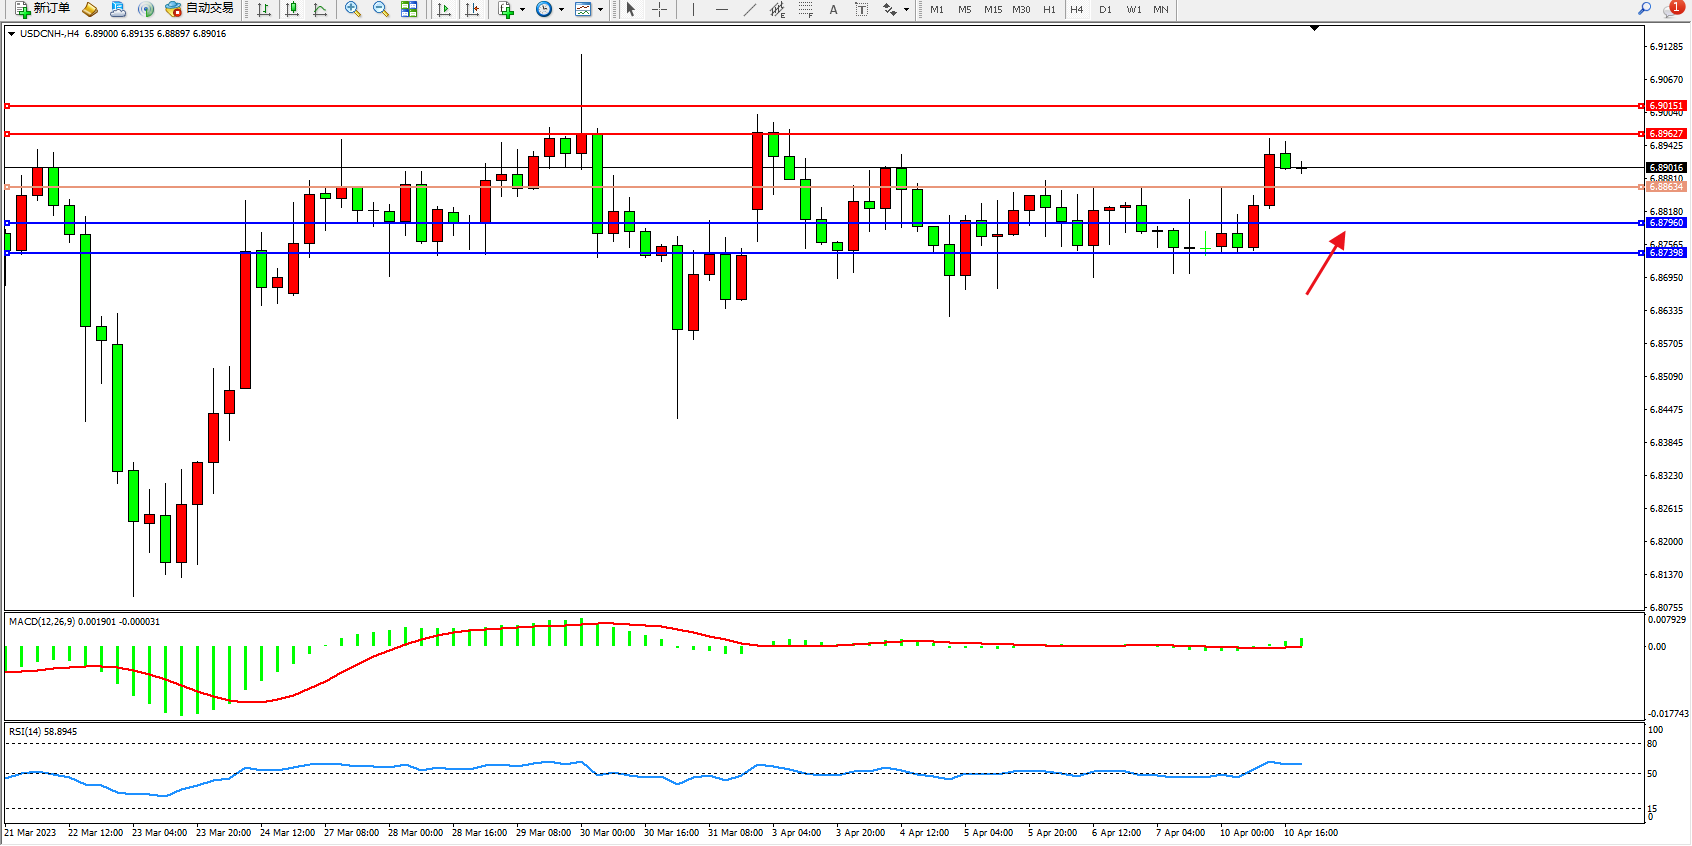Click the zoom out magnifier icon

click(x=380, y=9)
